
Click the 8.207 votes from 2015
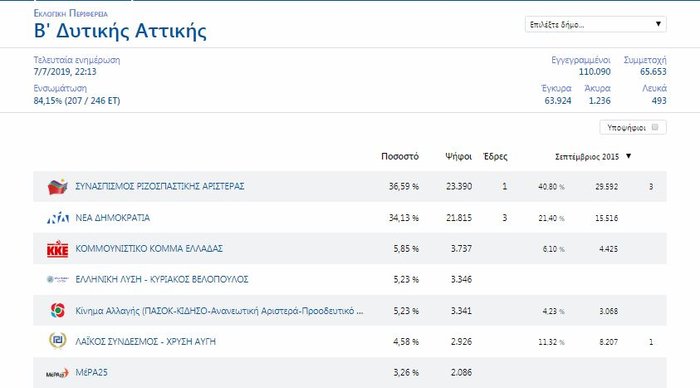(x=608, y=342)
